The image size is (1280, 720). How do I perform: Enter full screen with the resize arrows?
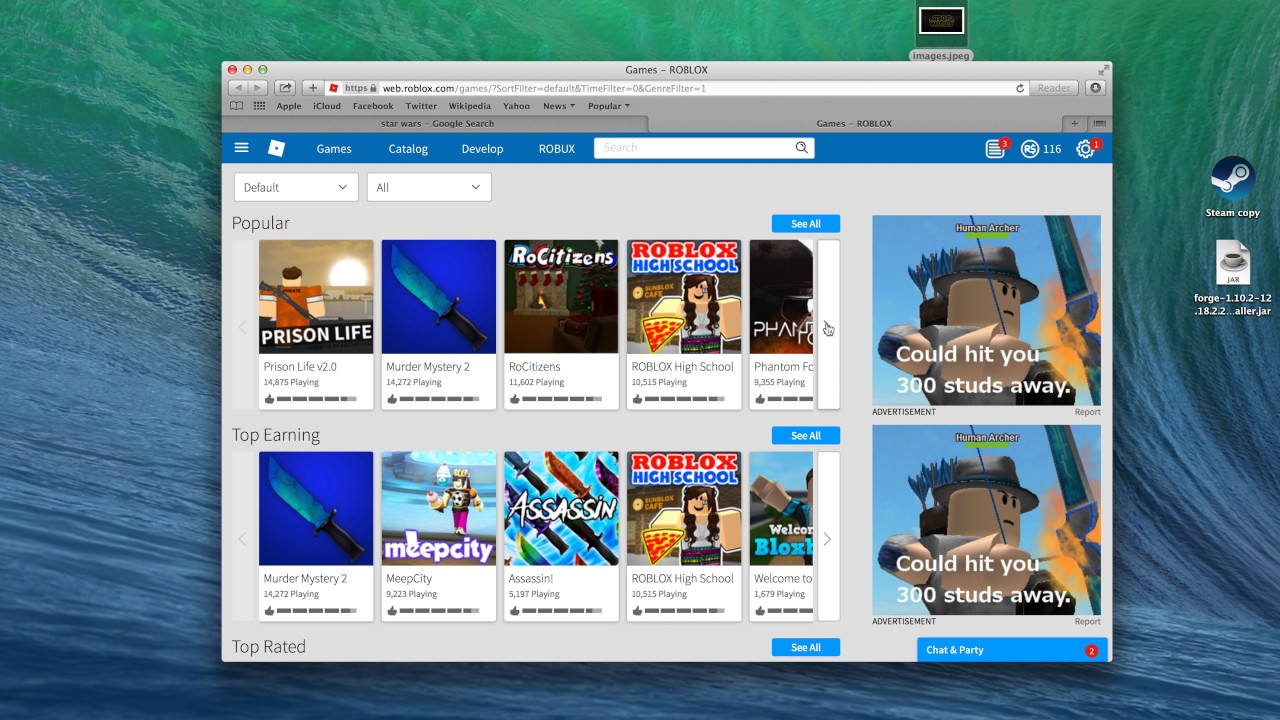click(x=1103, y=70)
